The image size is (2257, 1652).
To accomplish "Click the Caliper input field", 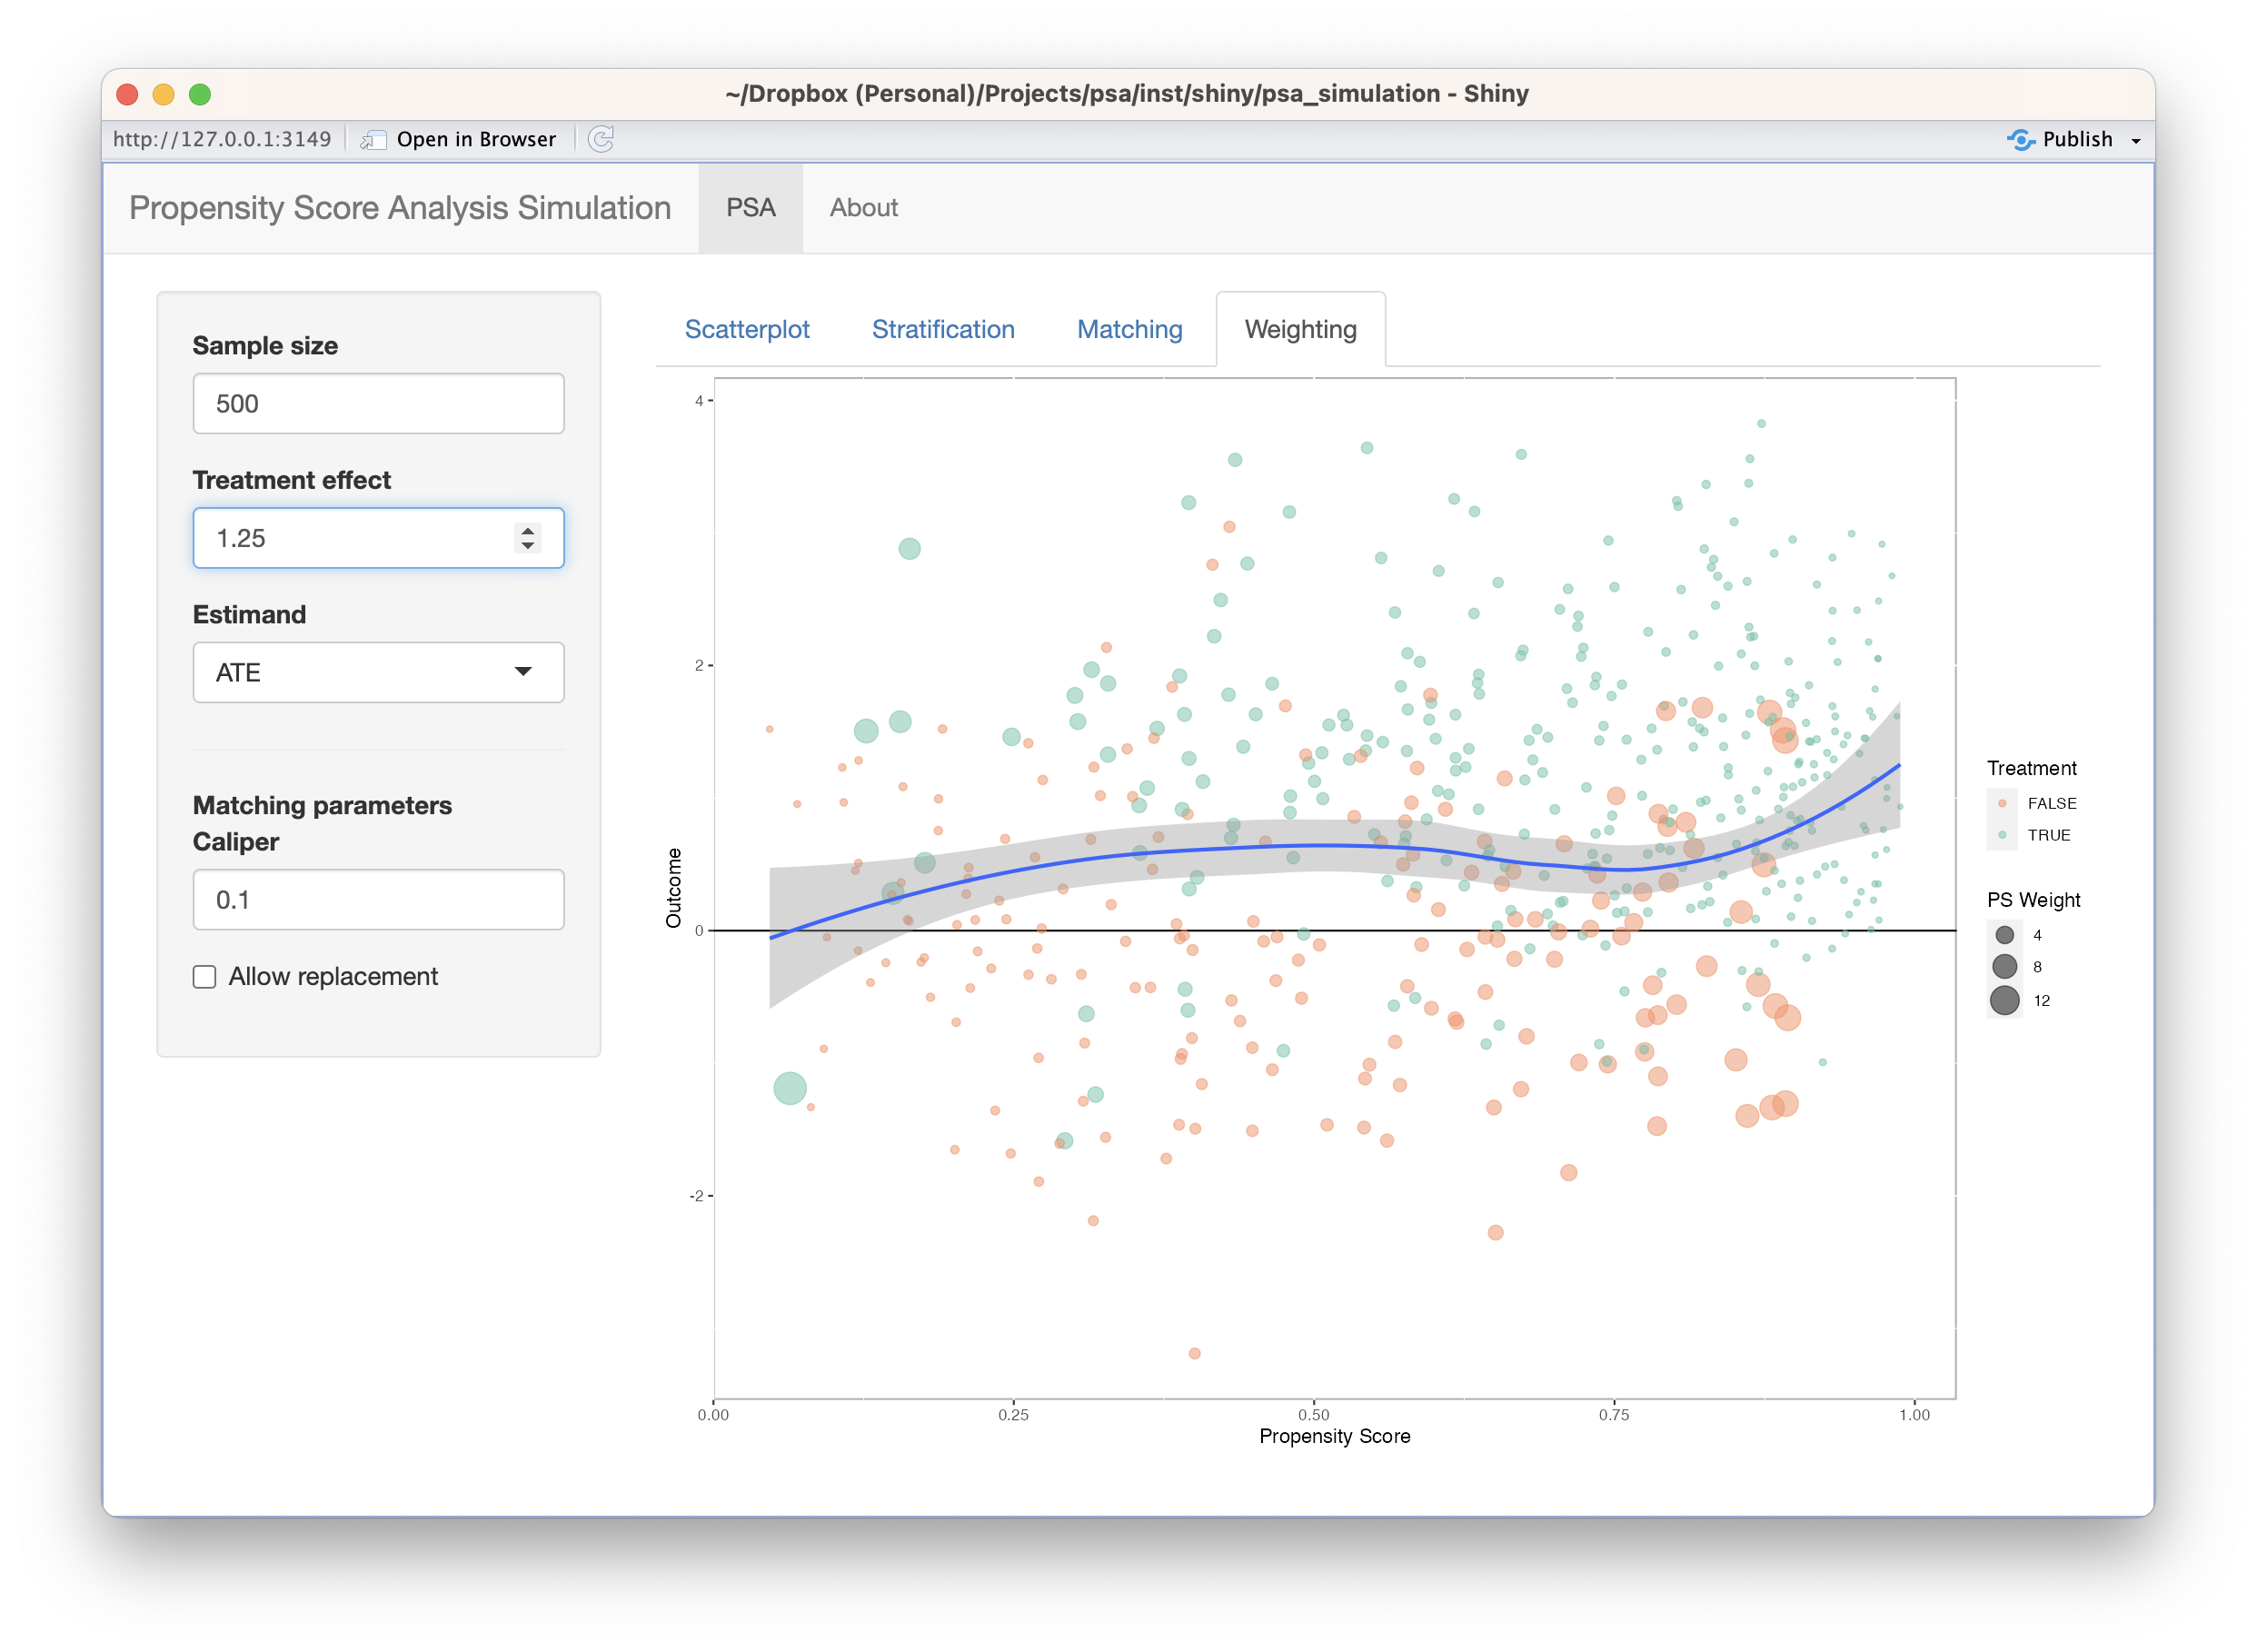I will 378,900.
